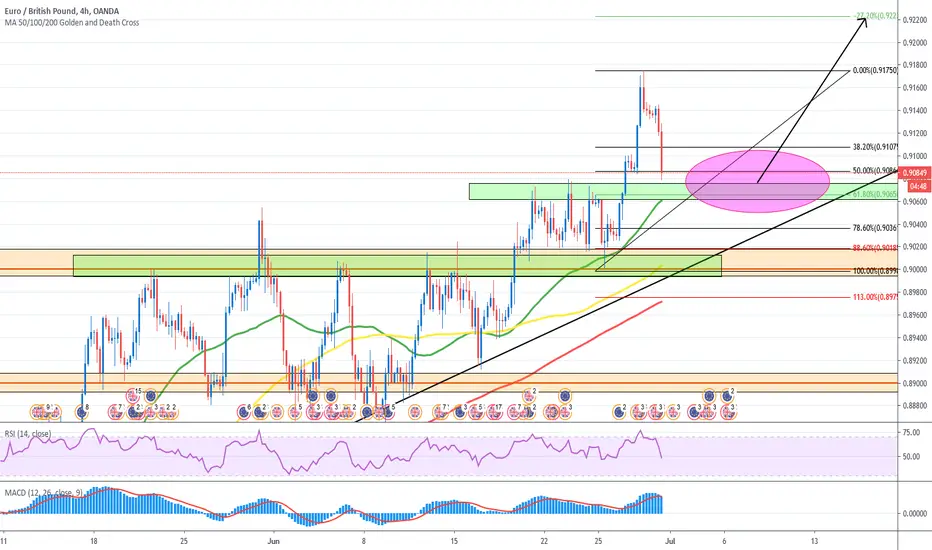
Task: Open the economic event icon marked 17
Action: click(x=494, y=411)
